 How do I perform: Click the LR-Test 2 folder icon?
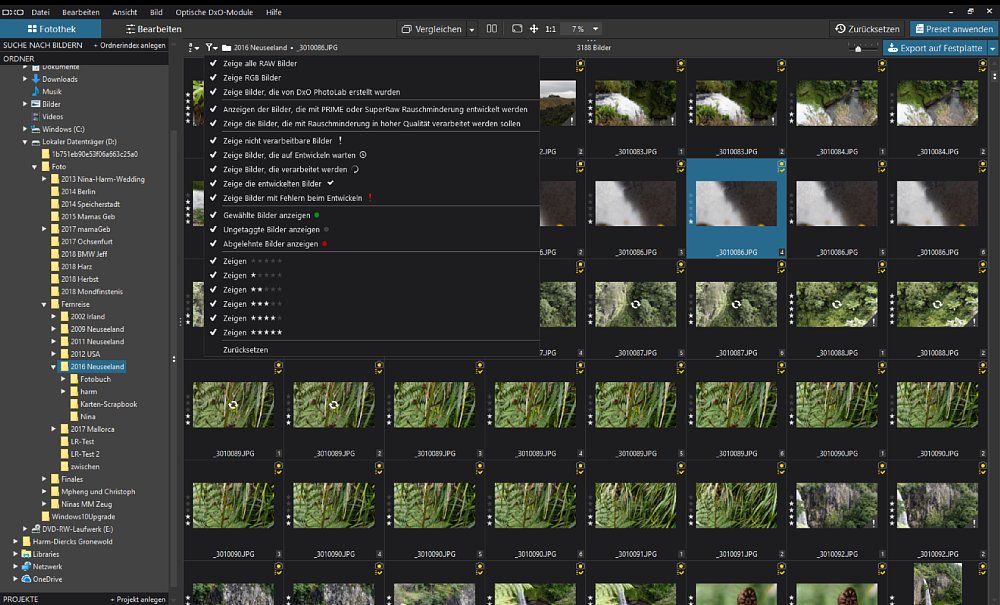click(x=64, y=454)
